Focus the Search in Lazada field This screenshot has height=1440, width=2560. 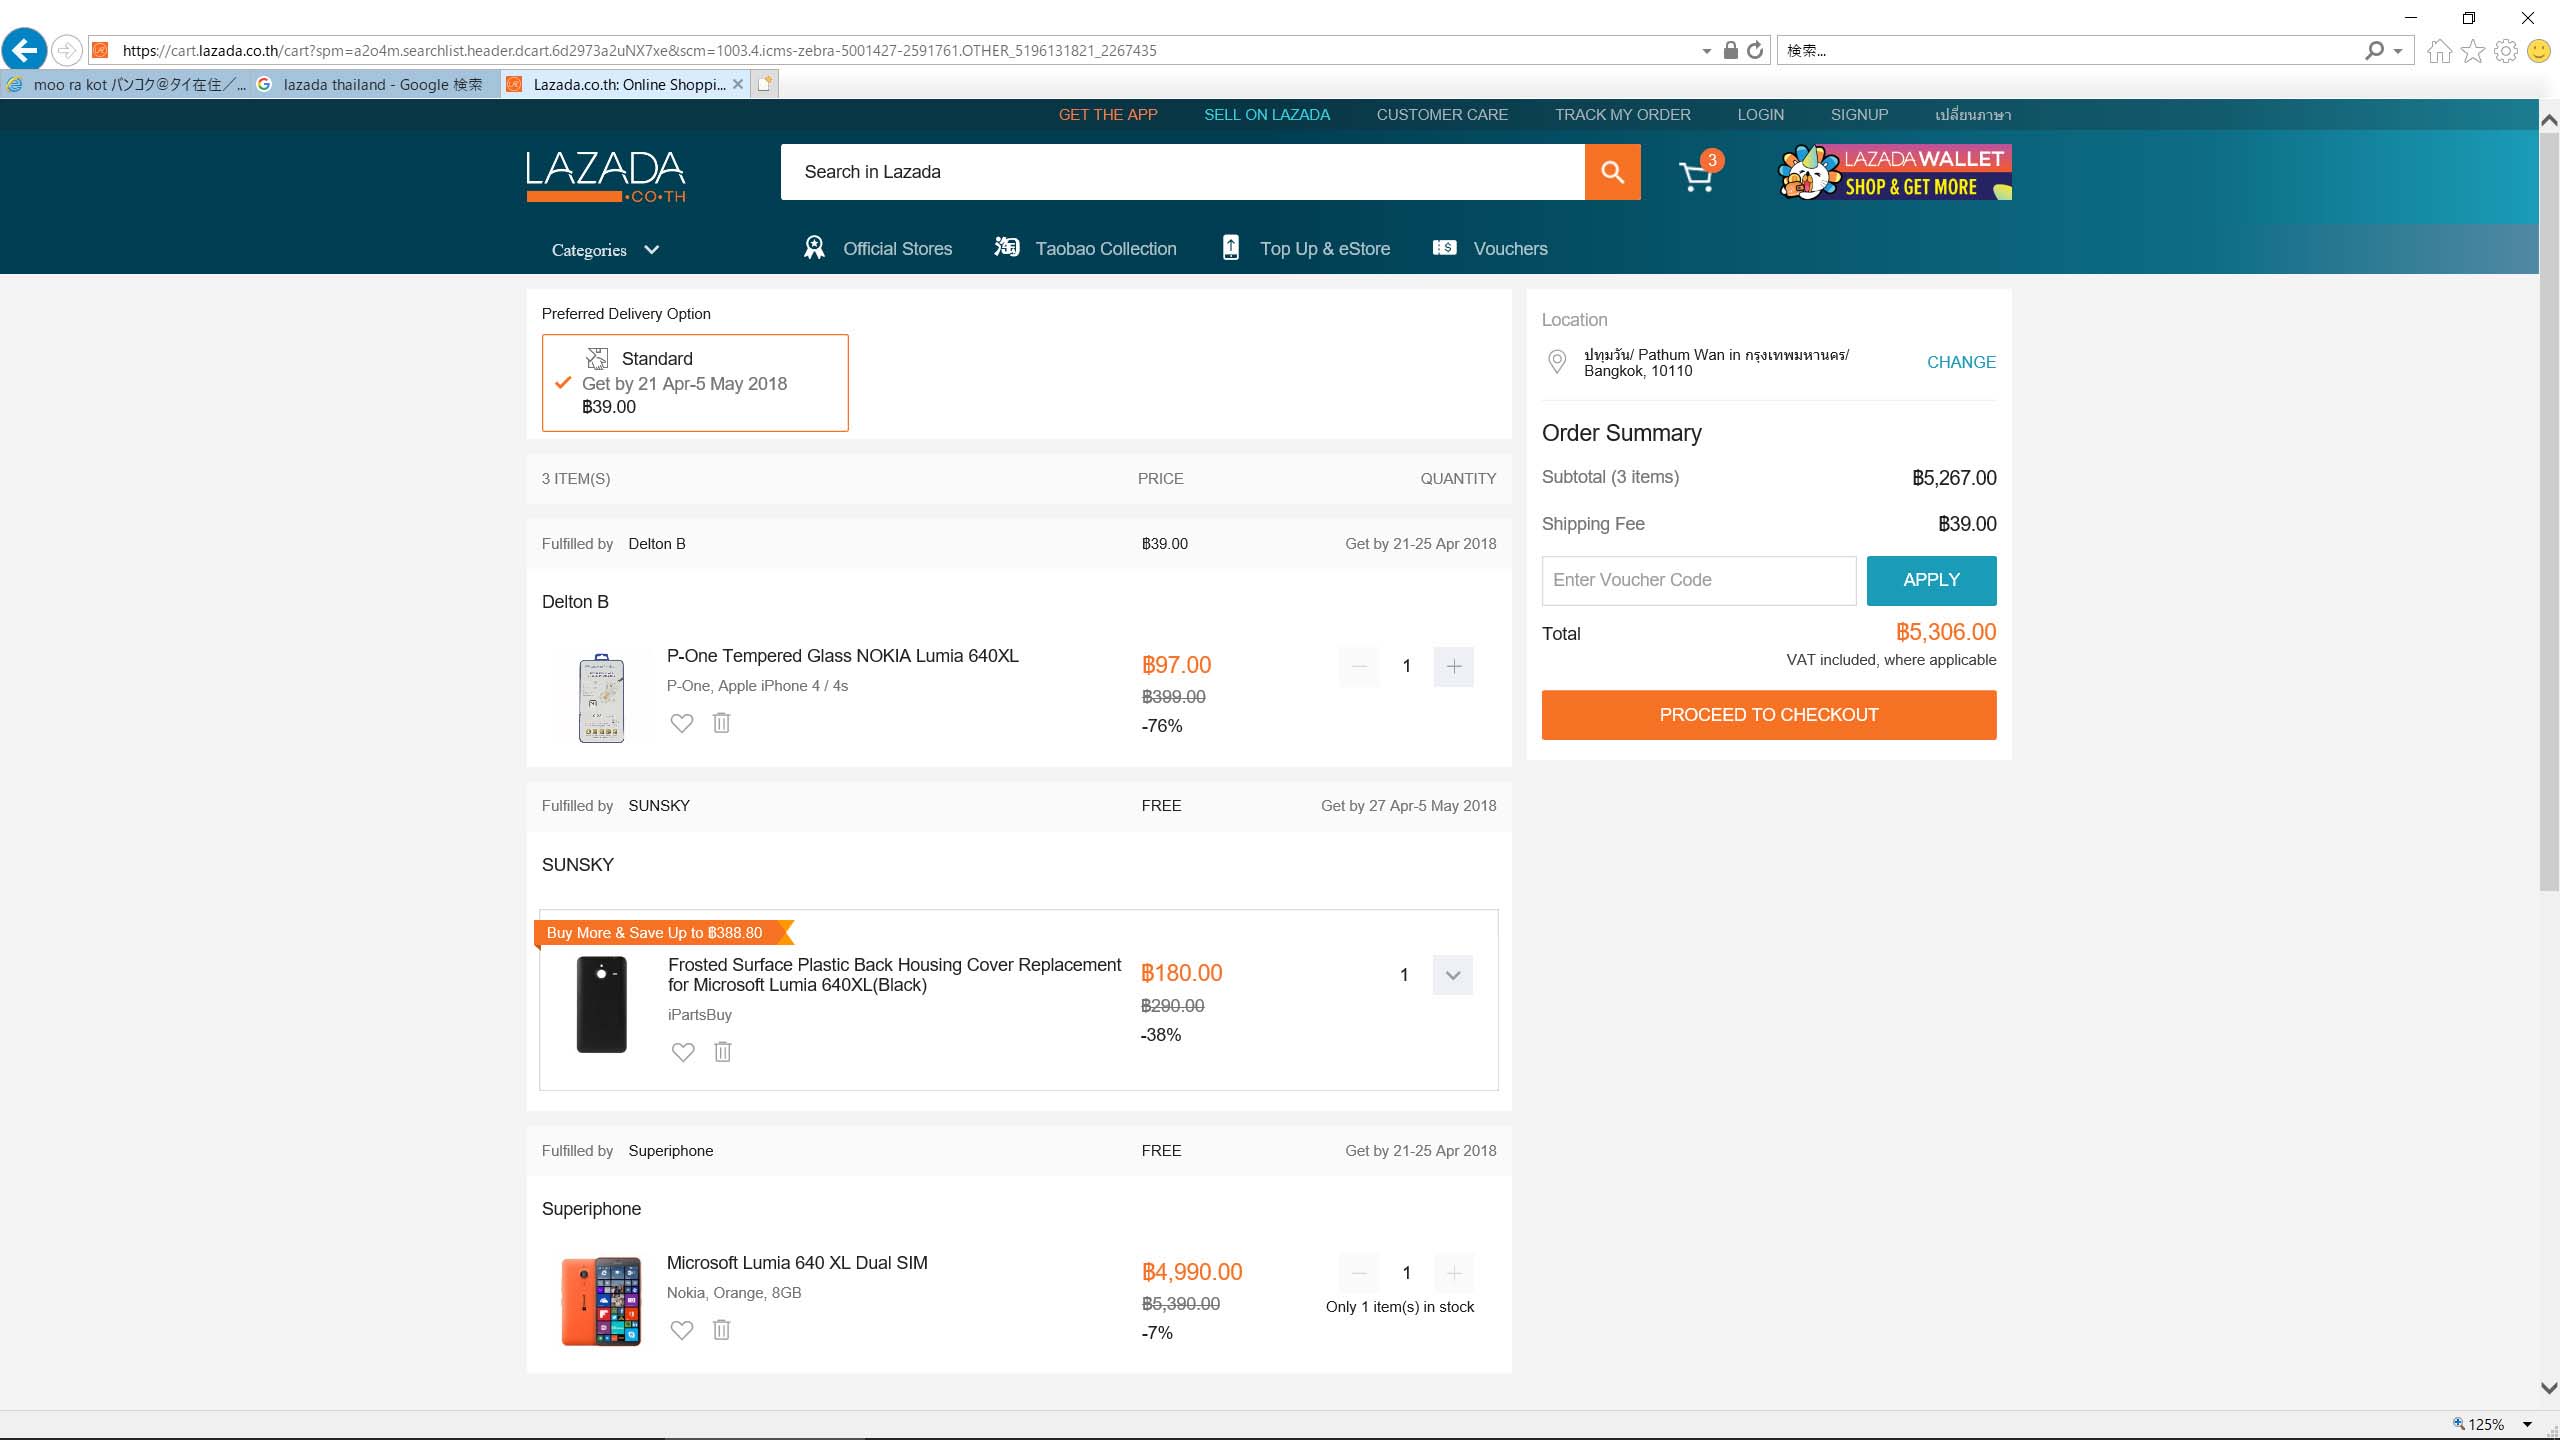point(1182,172)
